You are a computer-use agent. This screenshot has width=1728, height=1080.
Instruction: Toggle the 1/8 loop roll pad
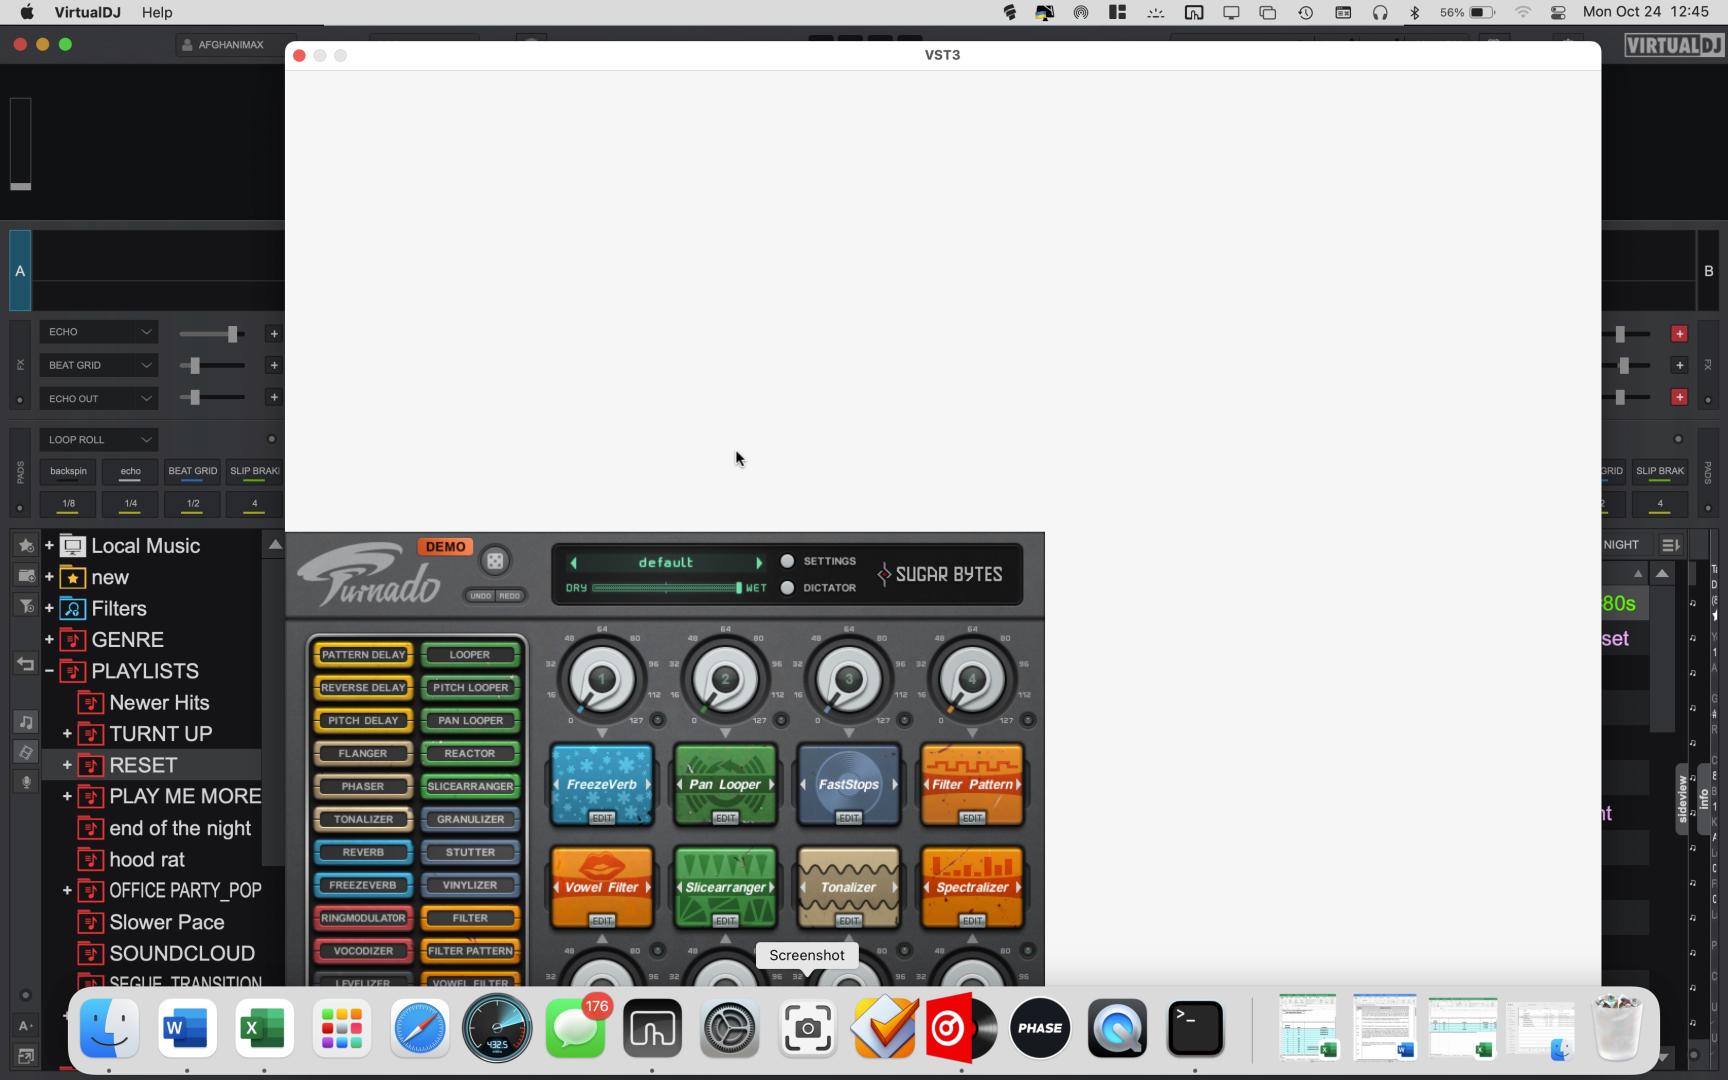69,504
